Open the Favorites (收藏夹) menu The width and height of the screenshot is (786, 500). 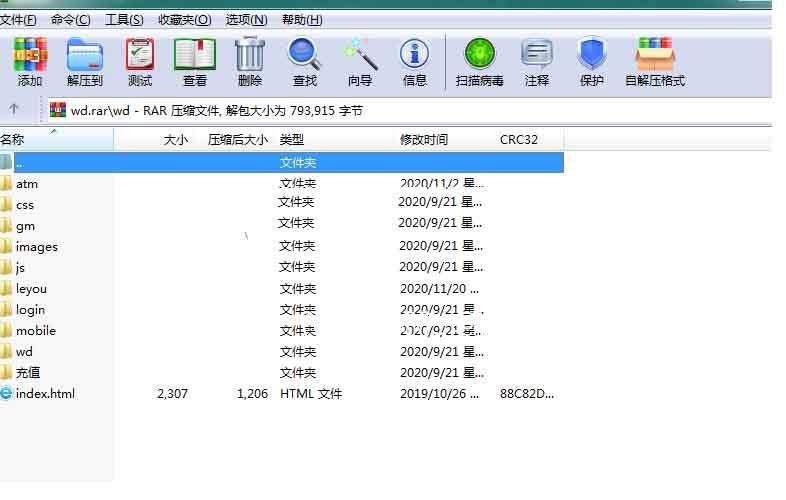point(185,19)
